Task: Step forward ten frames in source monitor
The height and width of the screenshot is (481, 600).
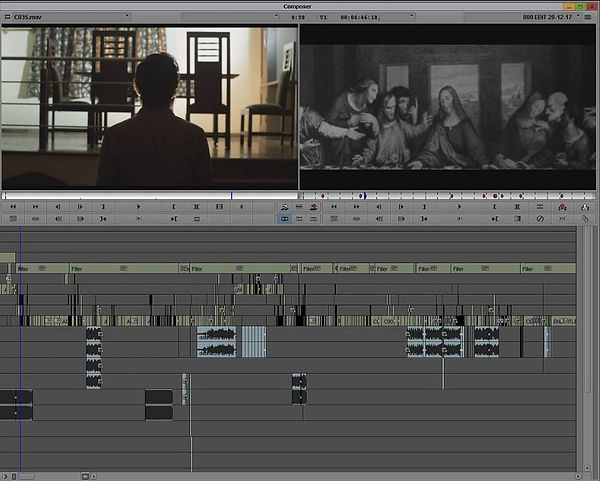Action: (x=80, y=219)
